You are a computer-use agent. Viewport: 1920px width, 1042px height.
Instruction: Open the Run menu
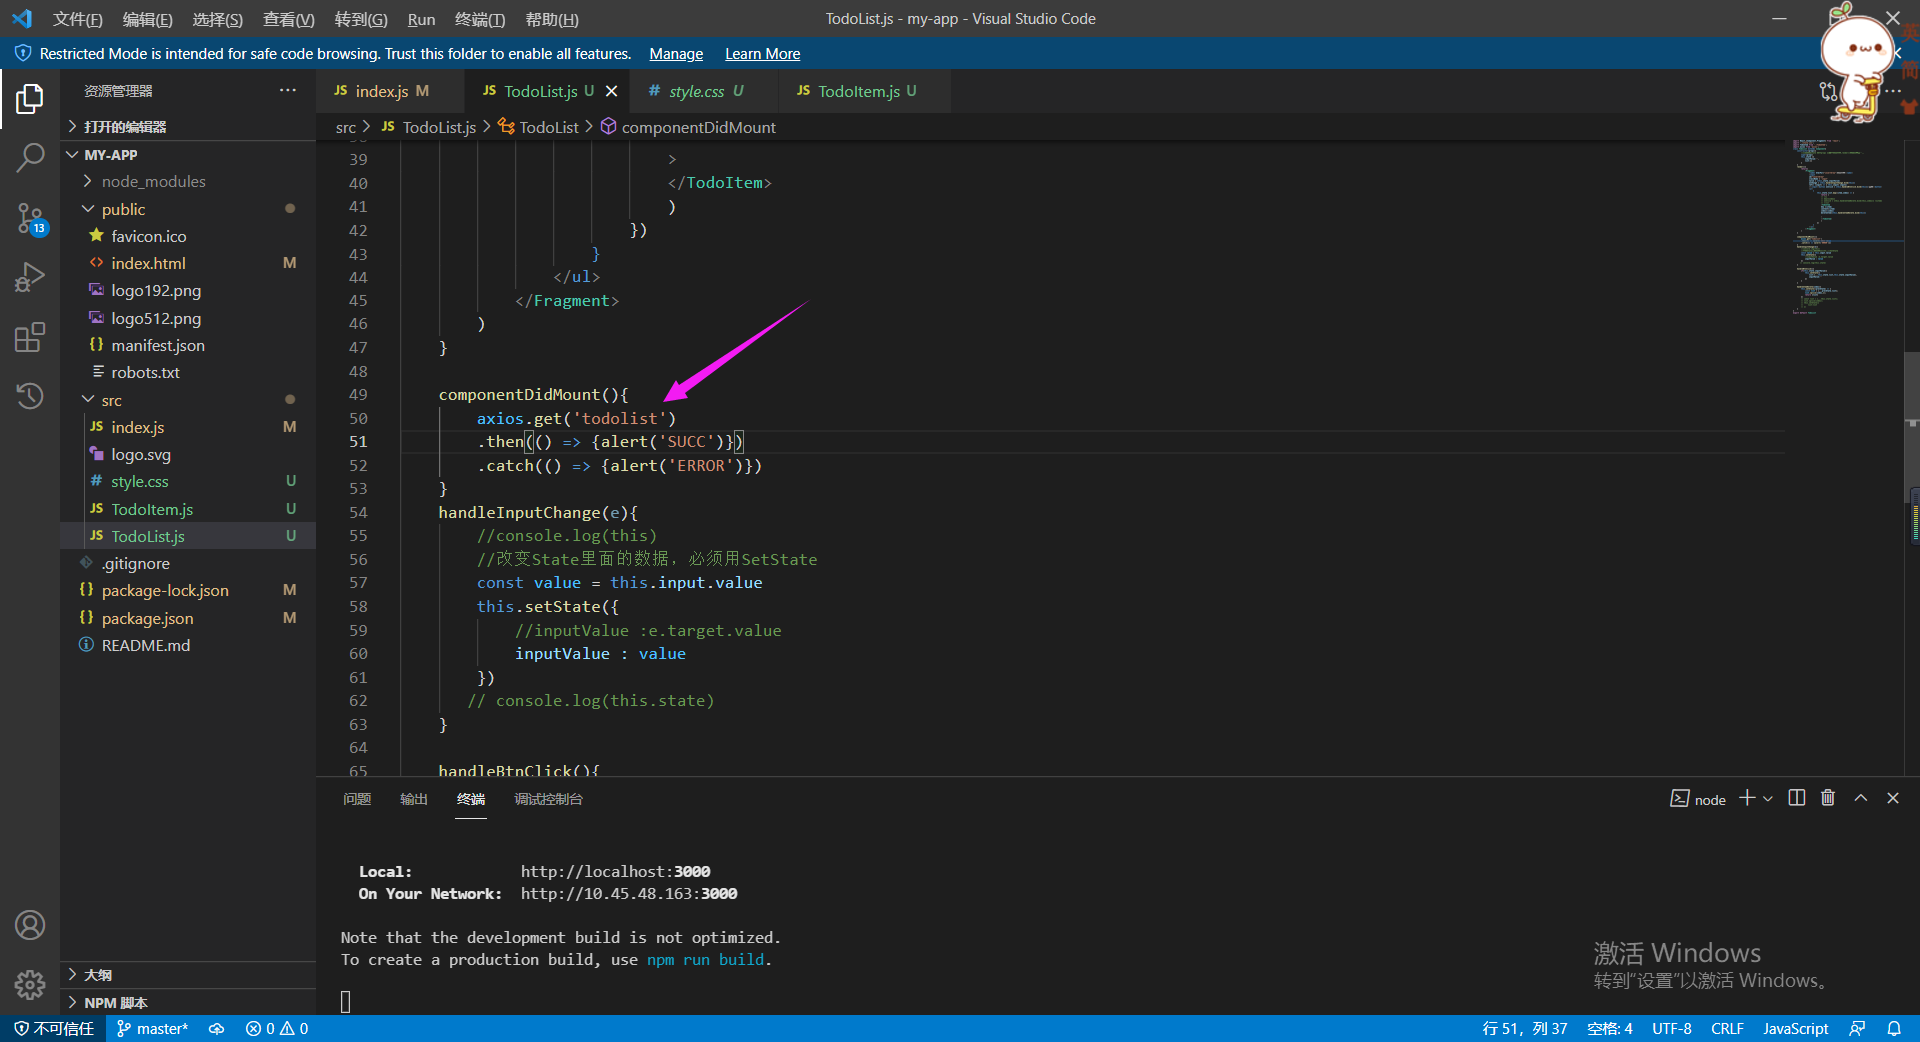421,19
